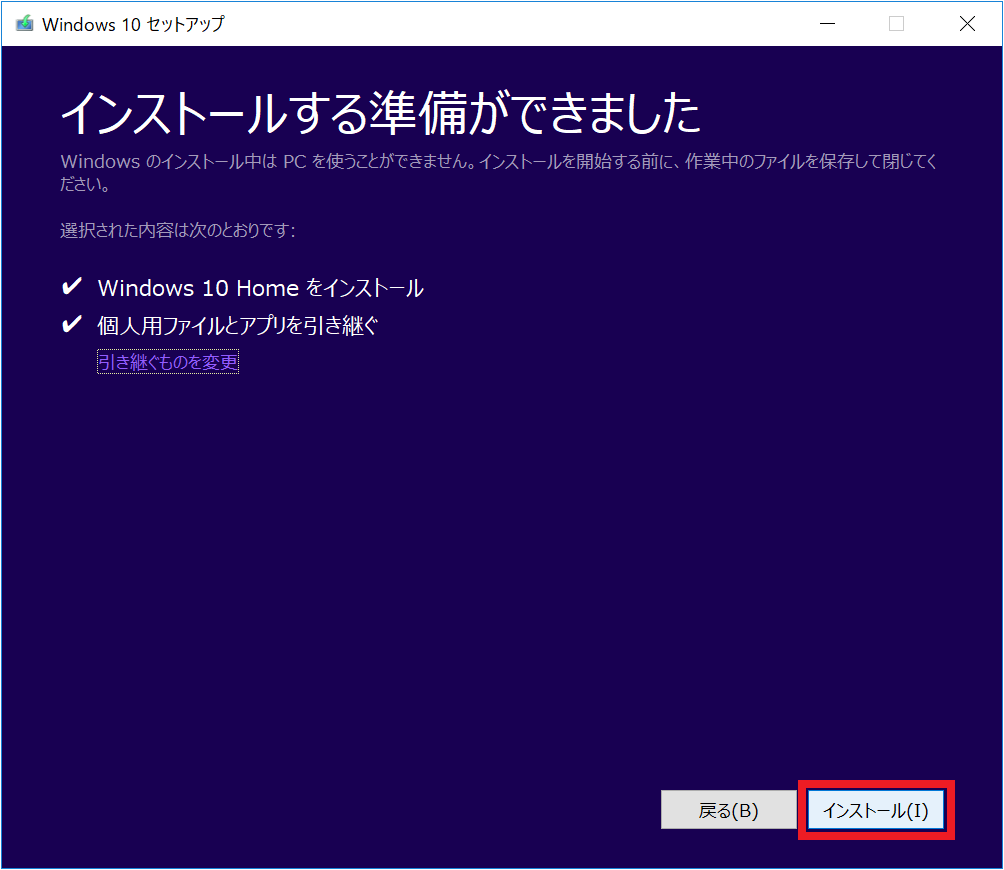1004x870 pixels.
Task: Close the Windows 10 セットアップ window
Action: [x=967, y=24]
